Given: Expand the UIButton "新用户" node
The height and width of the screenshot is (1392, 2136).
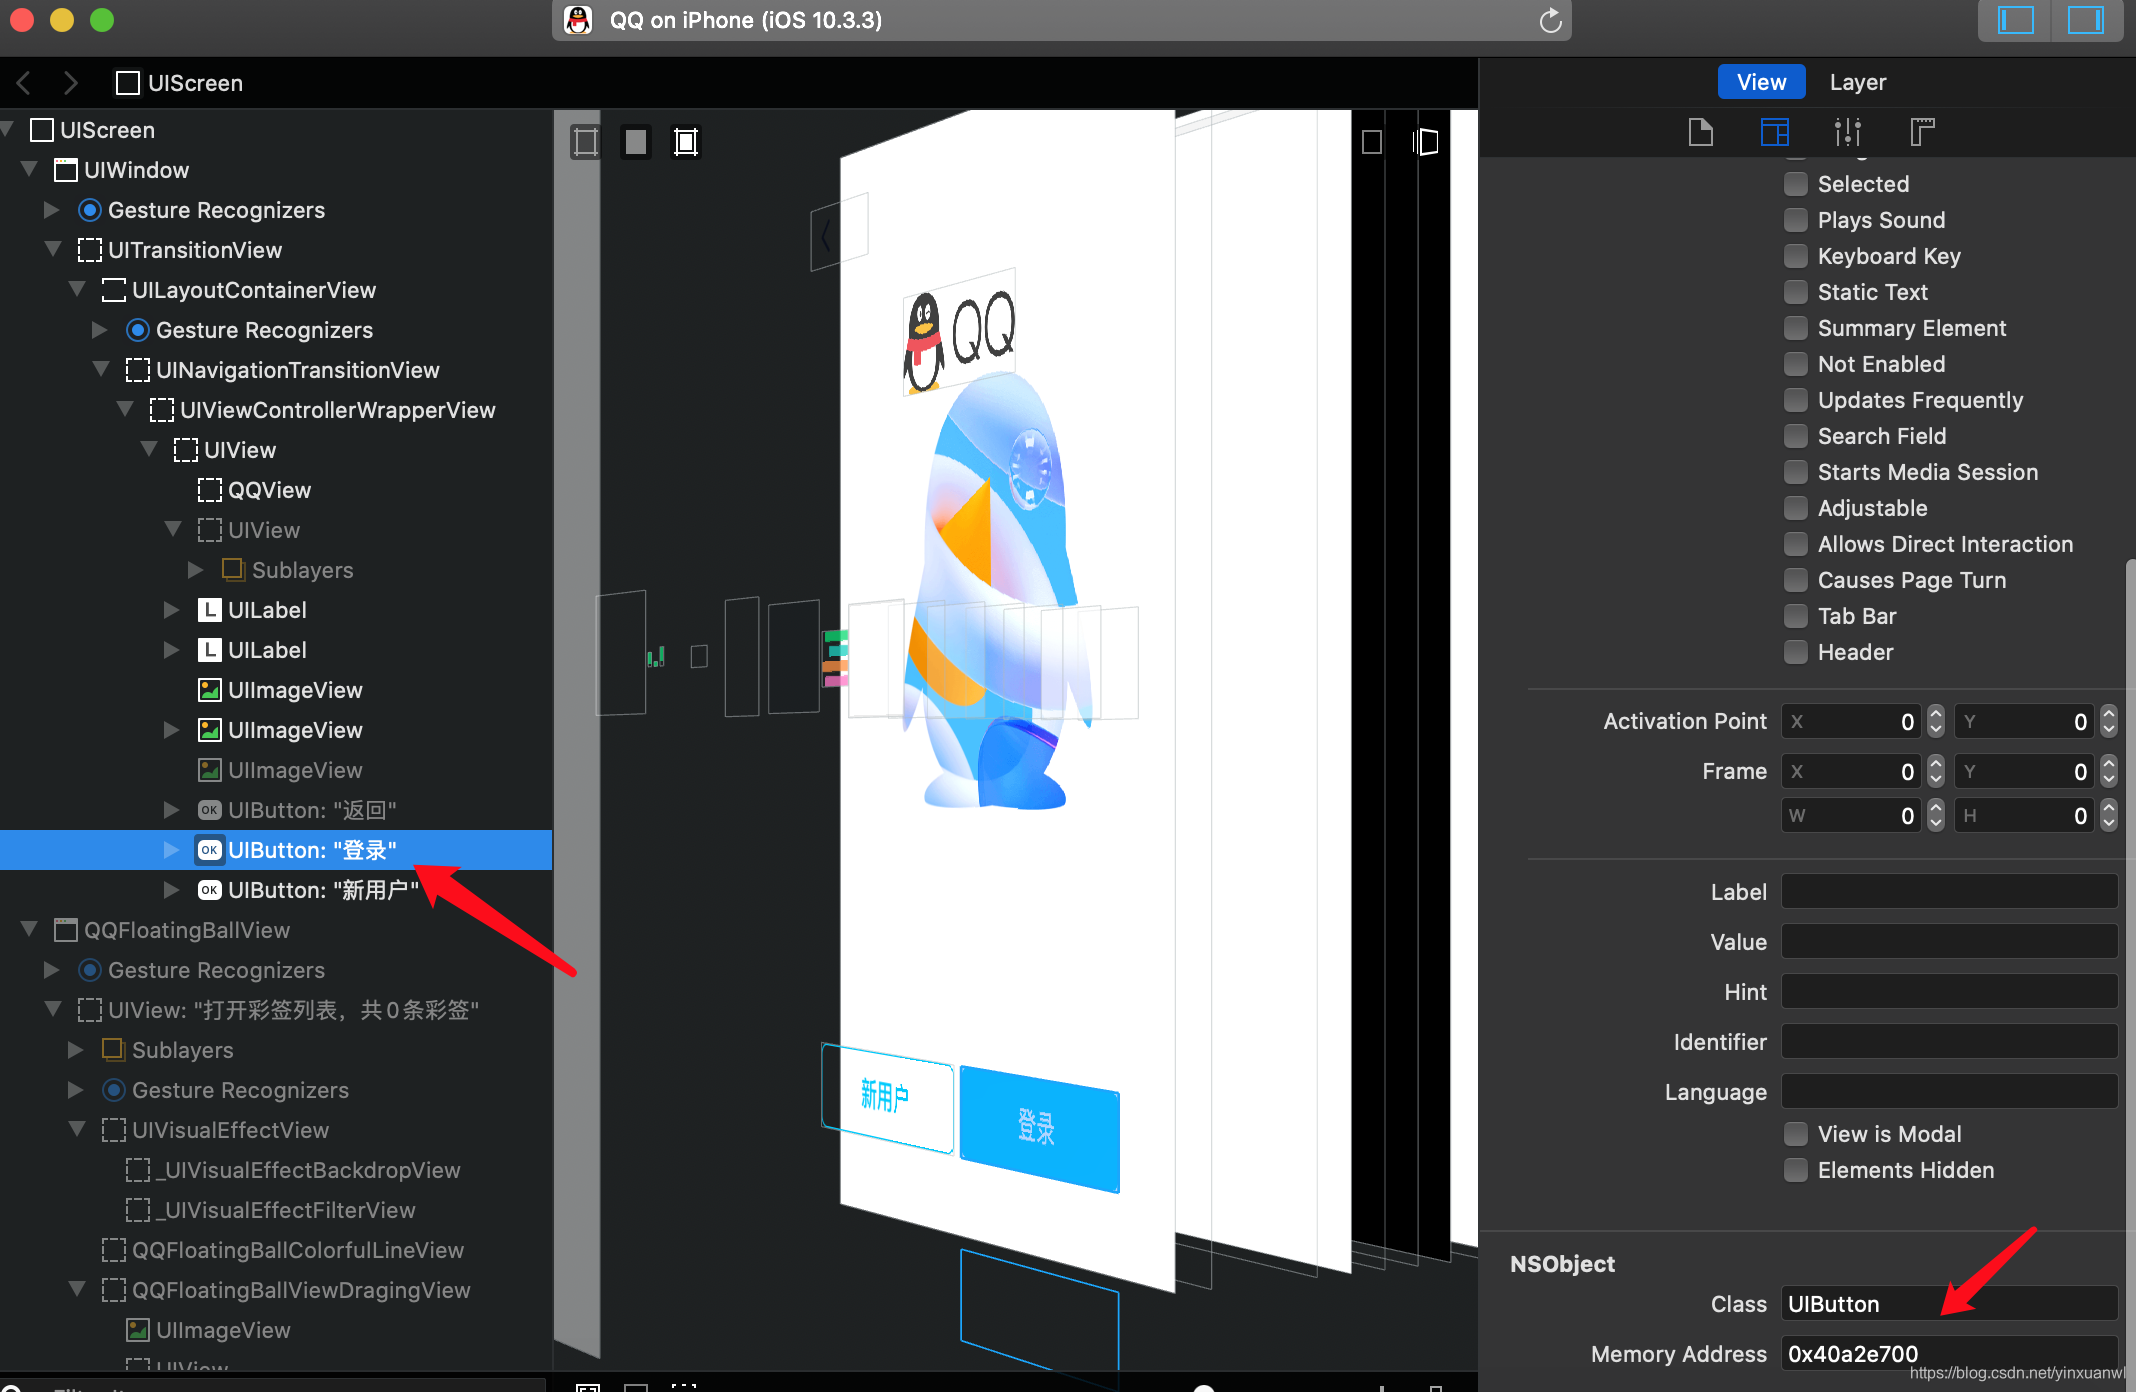Looking at the screenshot, I should (172, 890).
